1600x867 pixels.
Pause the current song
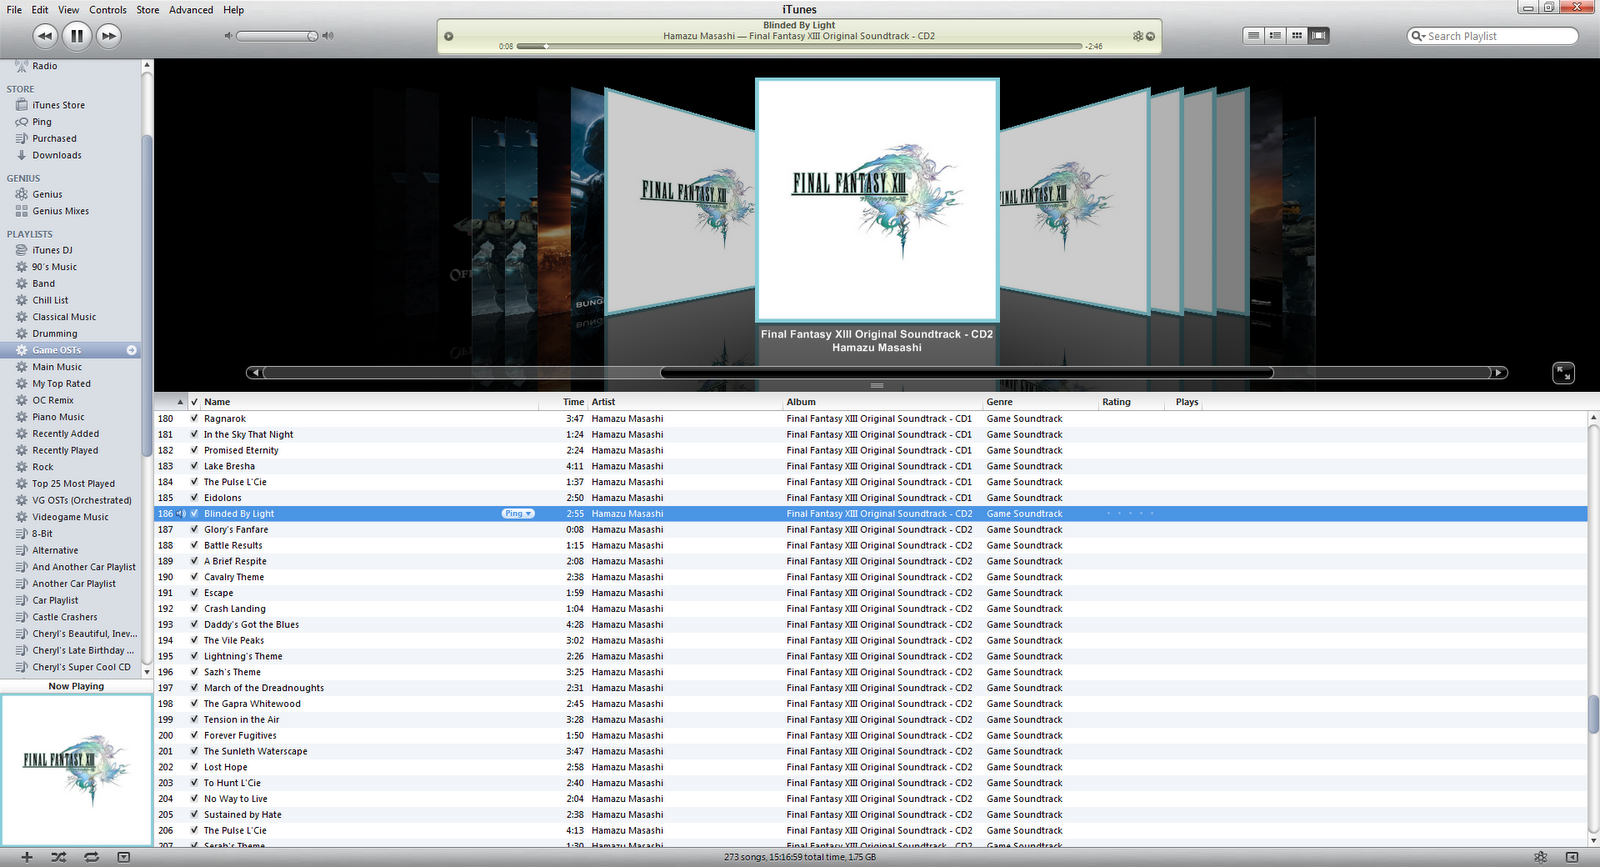pos(77,36)
